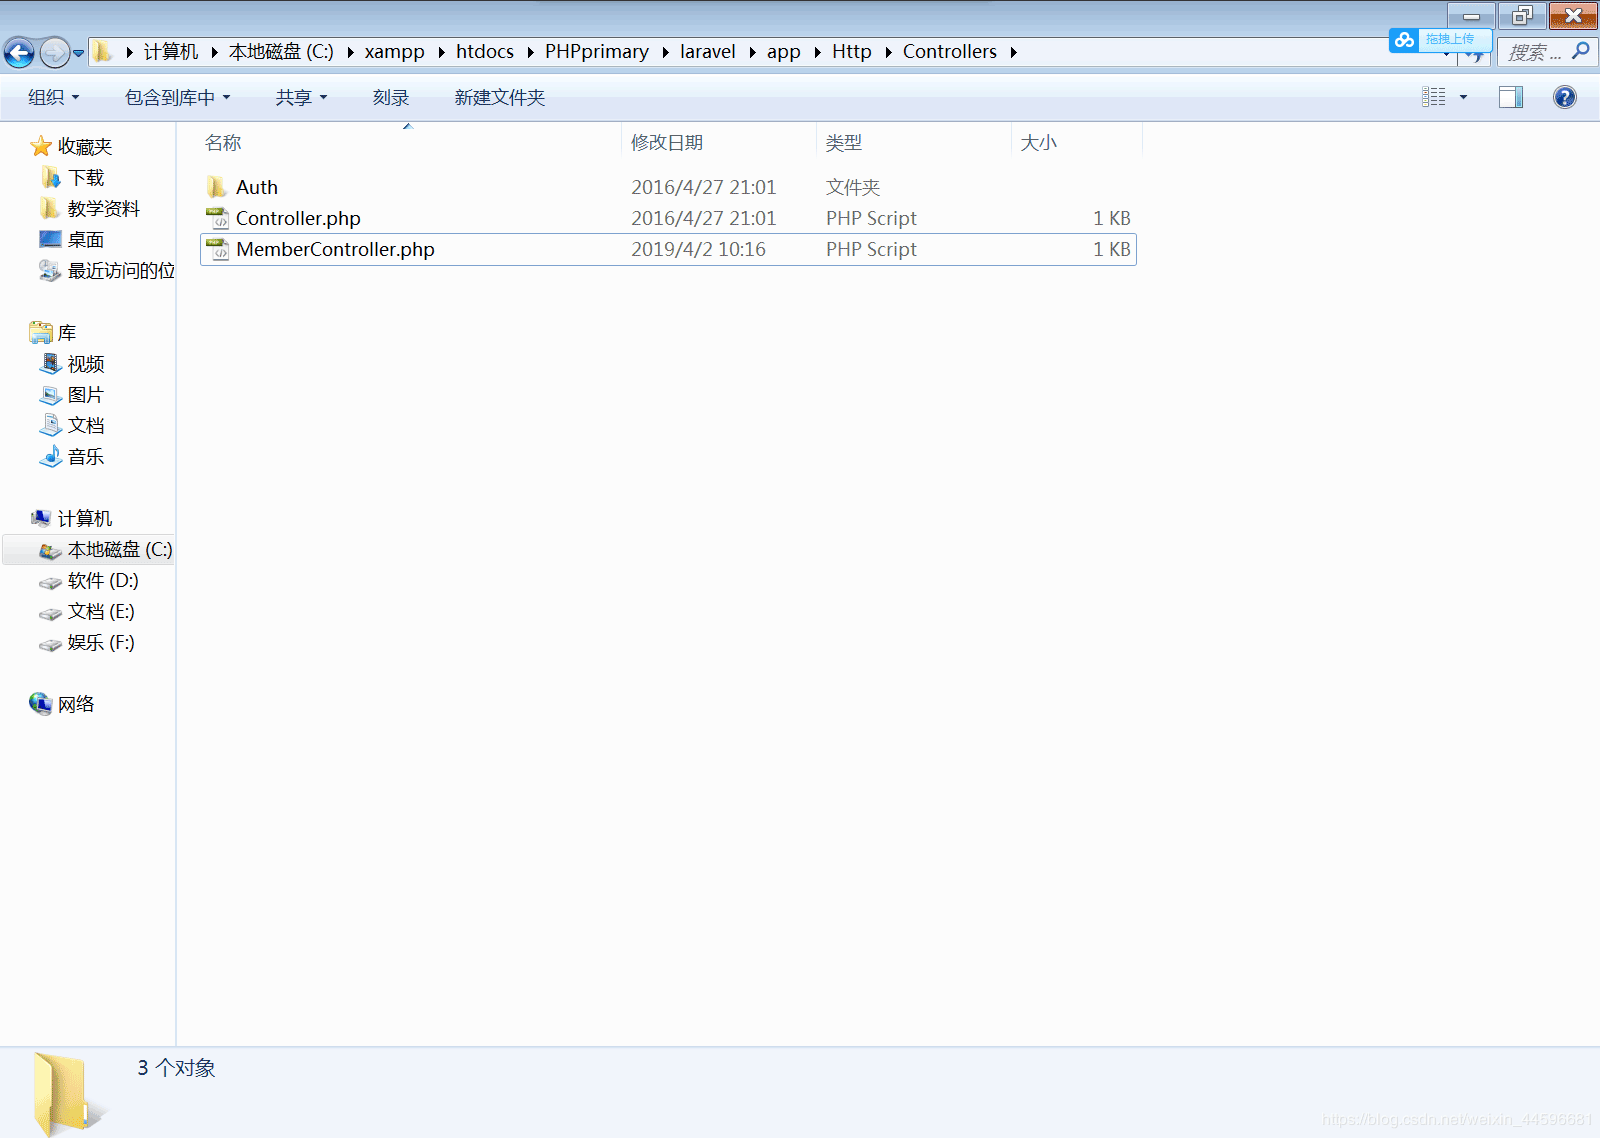1600x1138 pixels.
Task: Open the 共享 (Share) menu
Action: point(301,97)
